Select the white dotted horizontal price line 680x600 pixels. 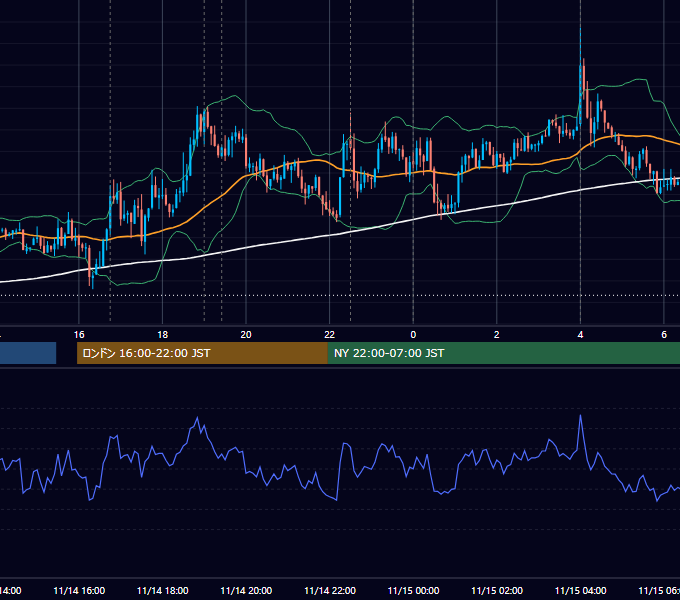coord(340,296)
